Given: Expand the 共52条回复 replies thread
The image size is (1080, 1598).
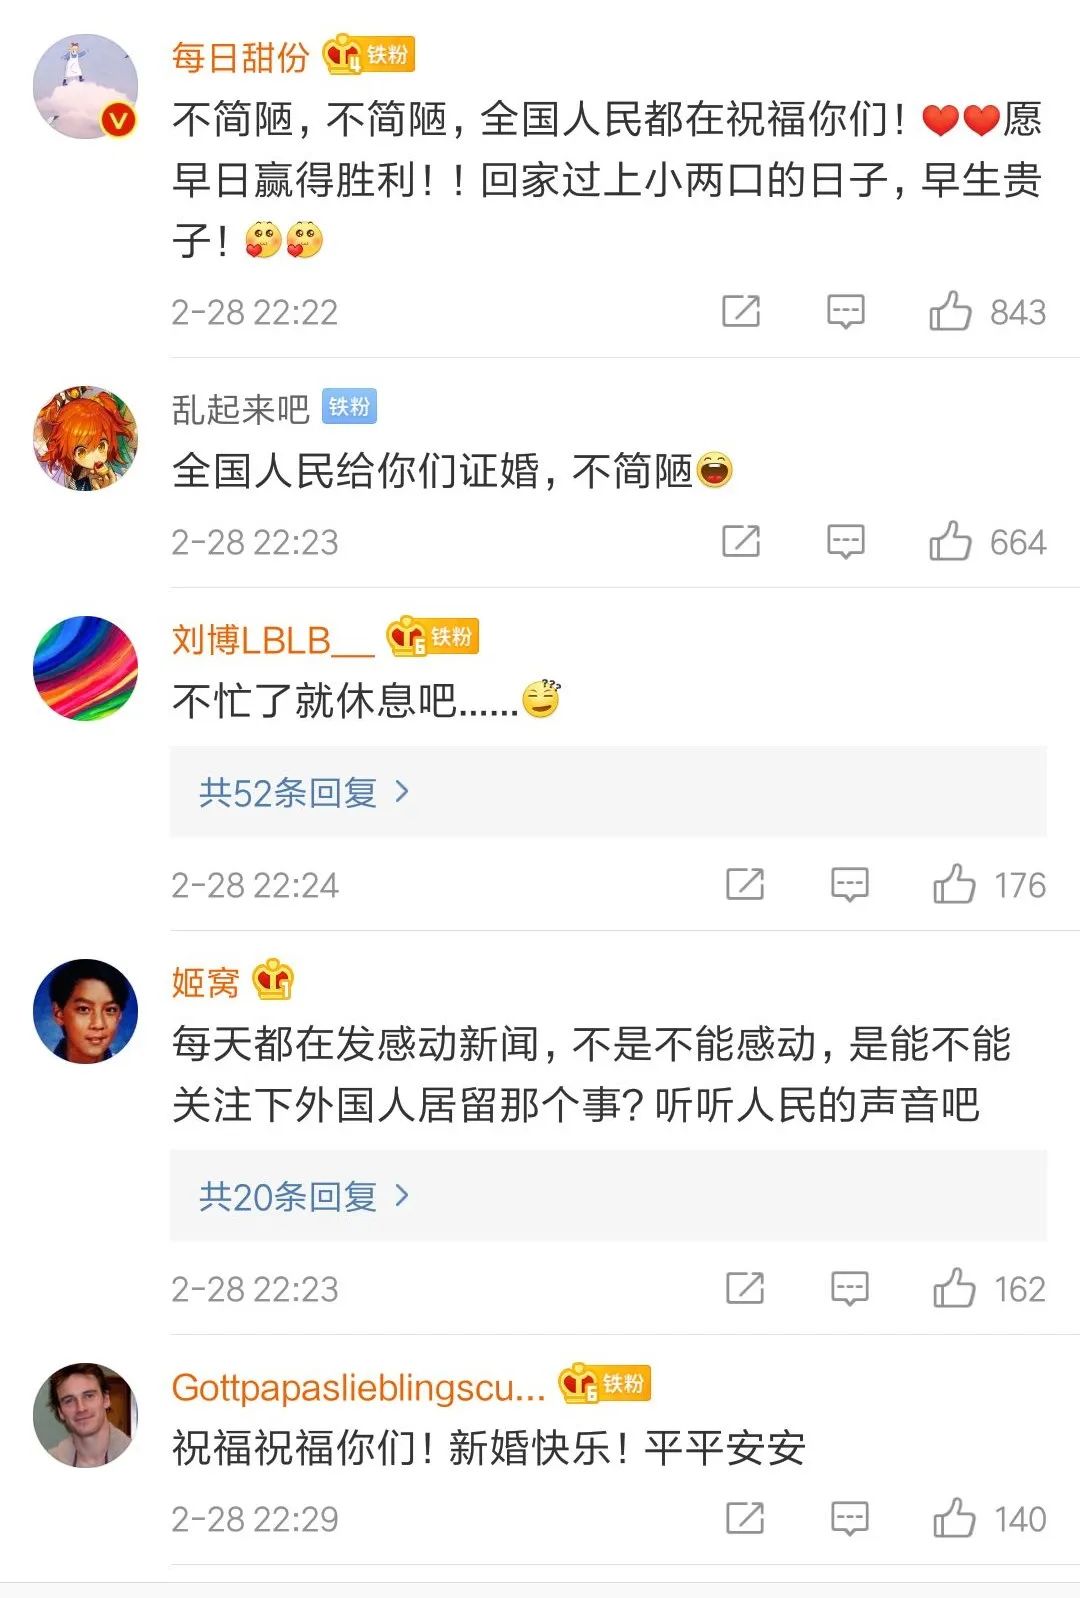Looking at the screenshot, I should pyautogui.click(x=304, y=792).
